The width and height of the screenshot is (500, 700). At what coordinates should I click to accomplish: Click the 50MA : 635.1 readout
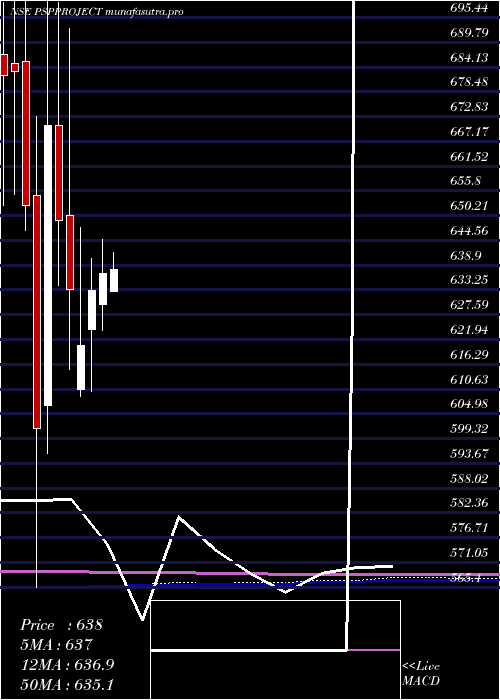click(x=69, y=685)
